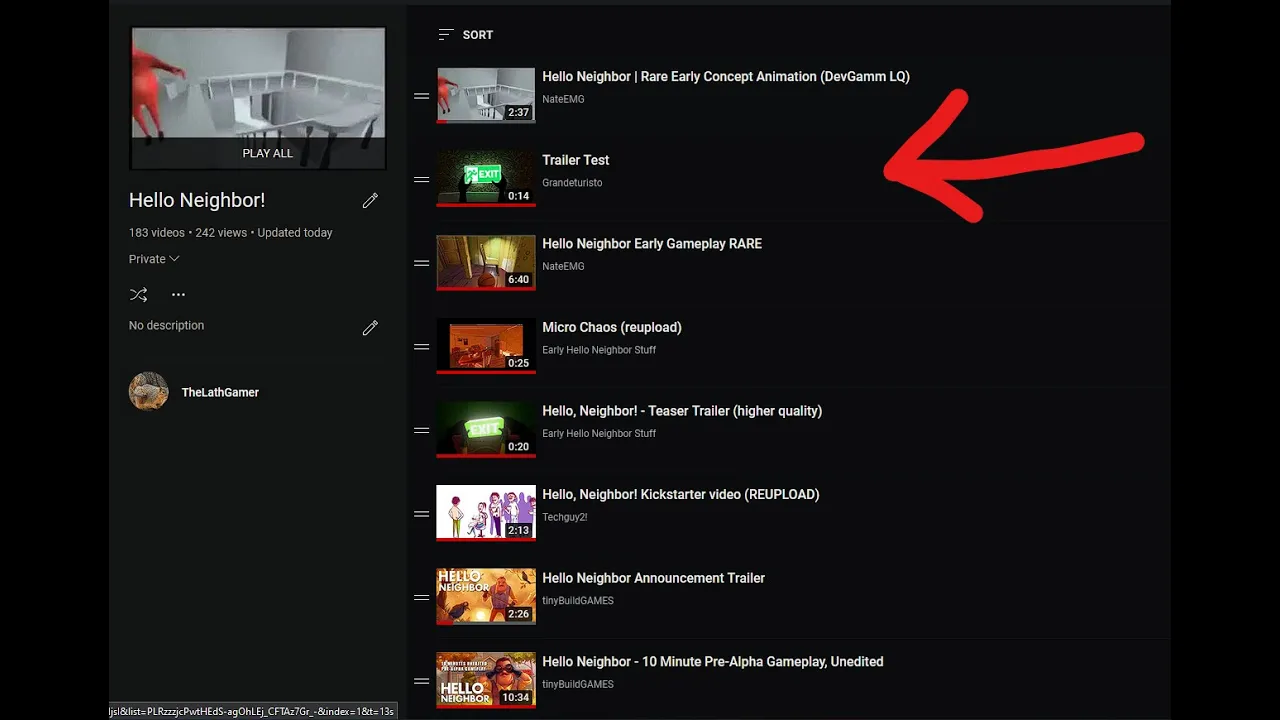Click the 0:25 Micro Chaos thumbnail
Screen dimensions: 1280x720
tap(486, 346)
